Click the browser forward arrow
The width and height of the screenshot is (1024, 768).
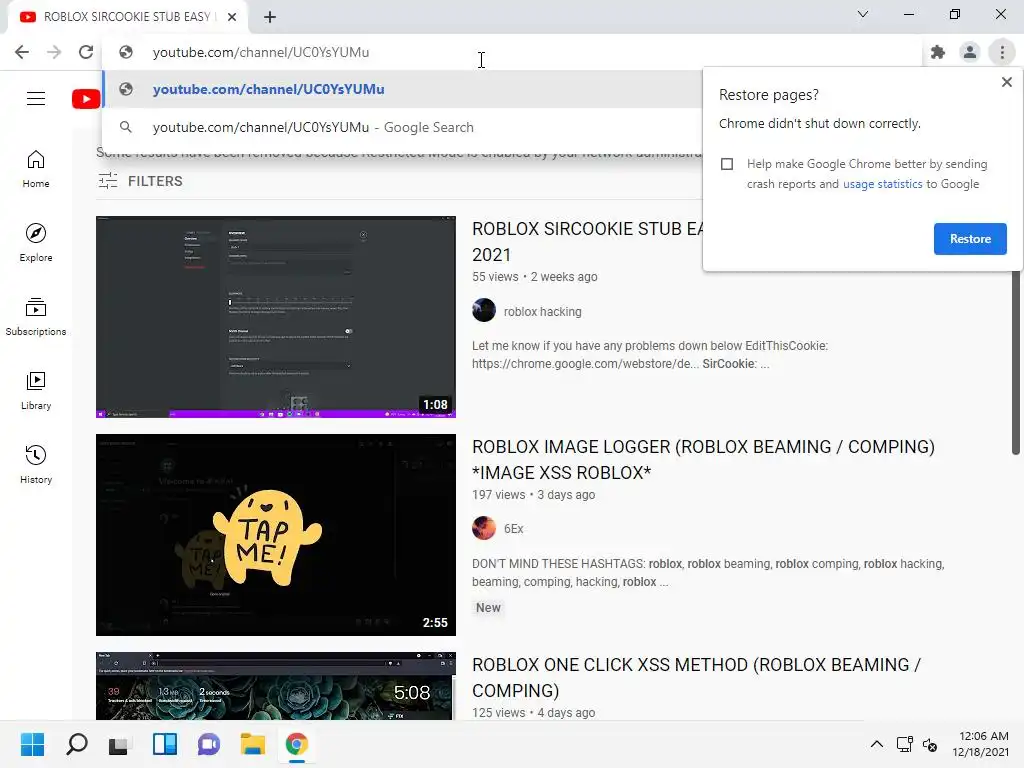54,52
